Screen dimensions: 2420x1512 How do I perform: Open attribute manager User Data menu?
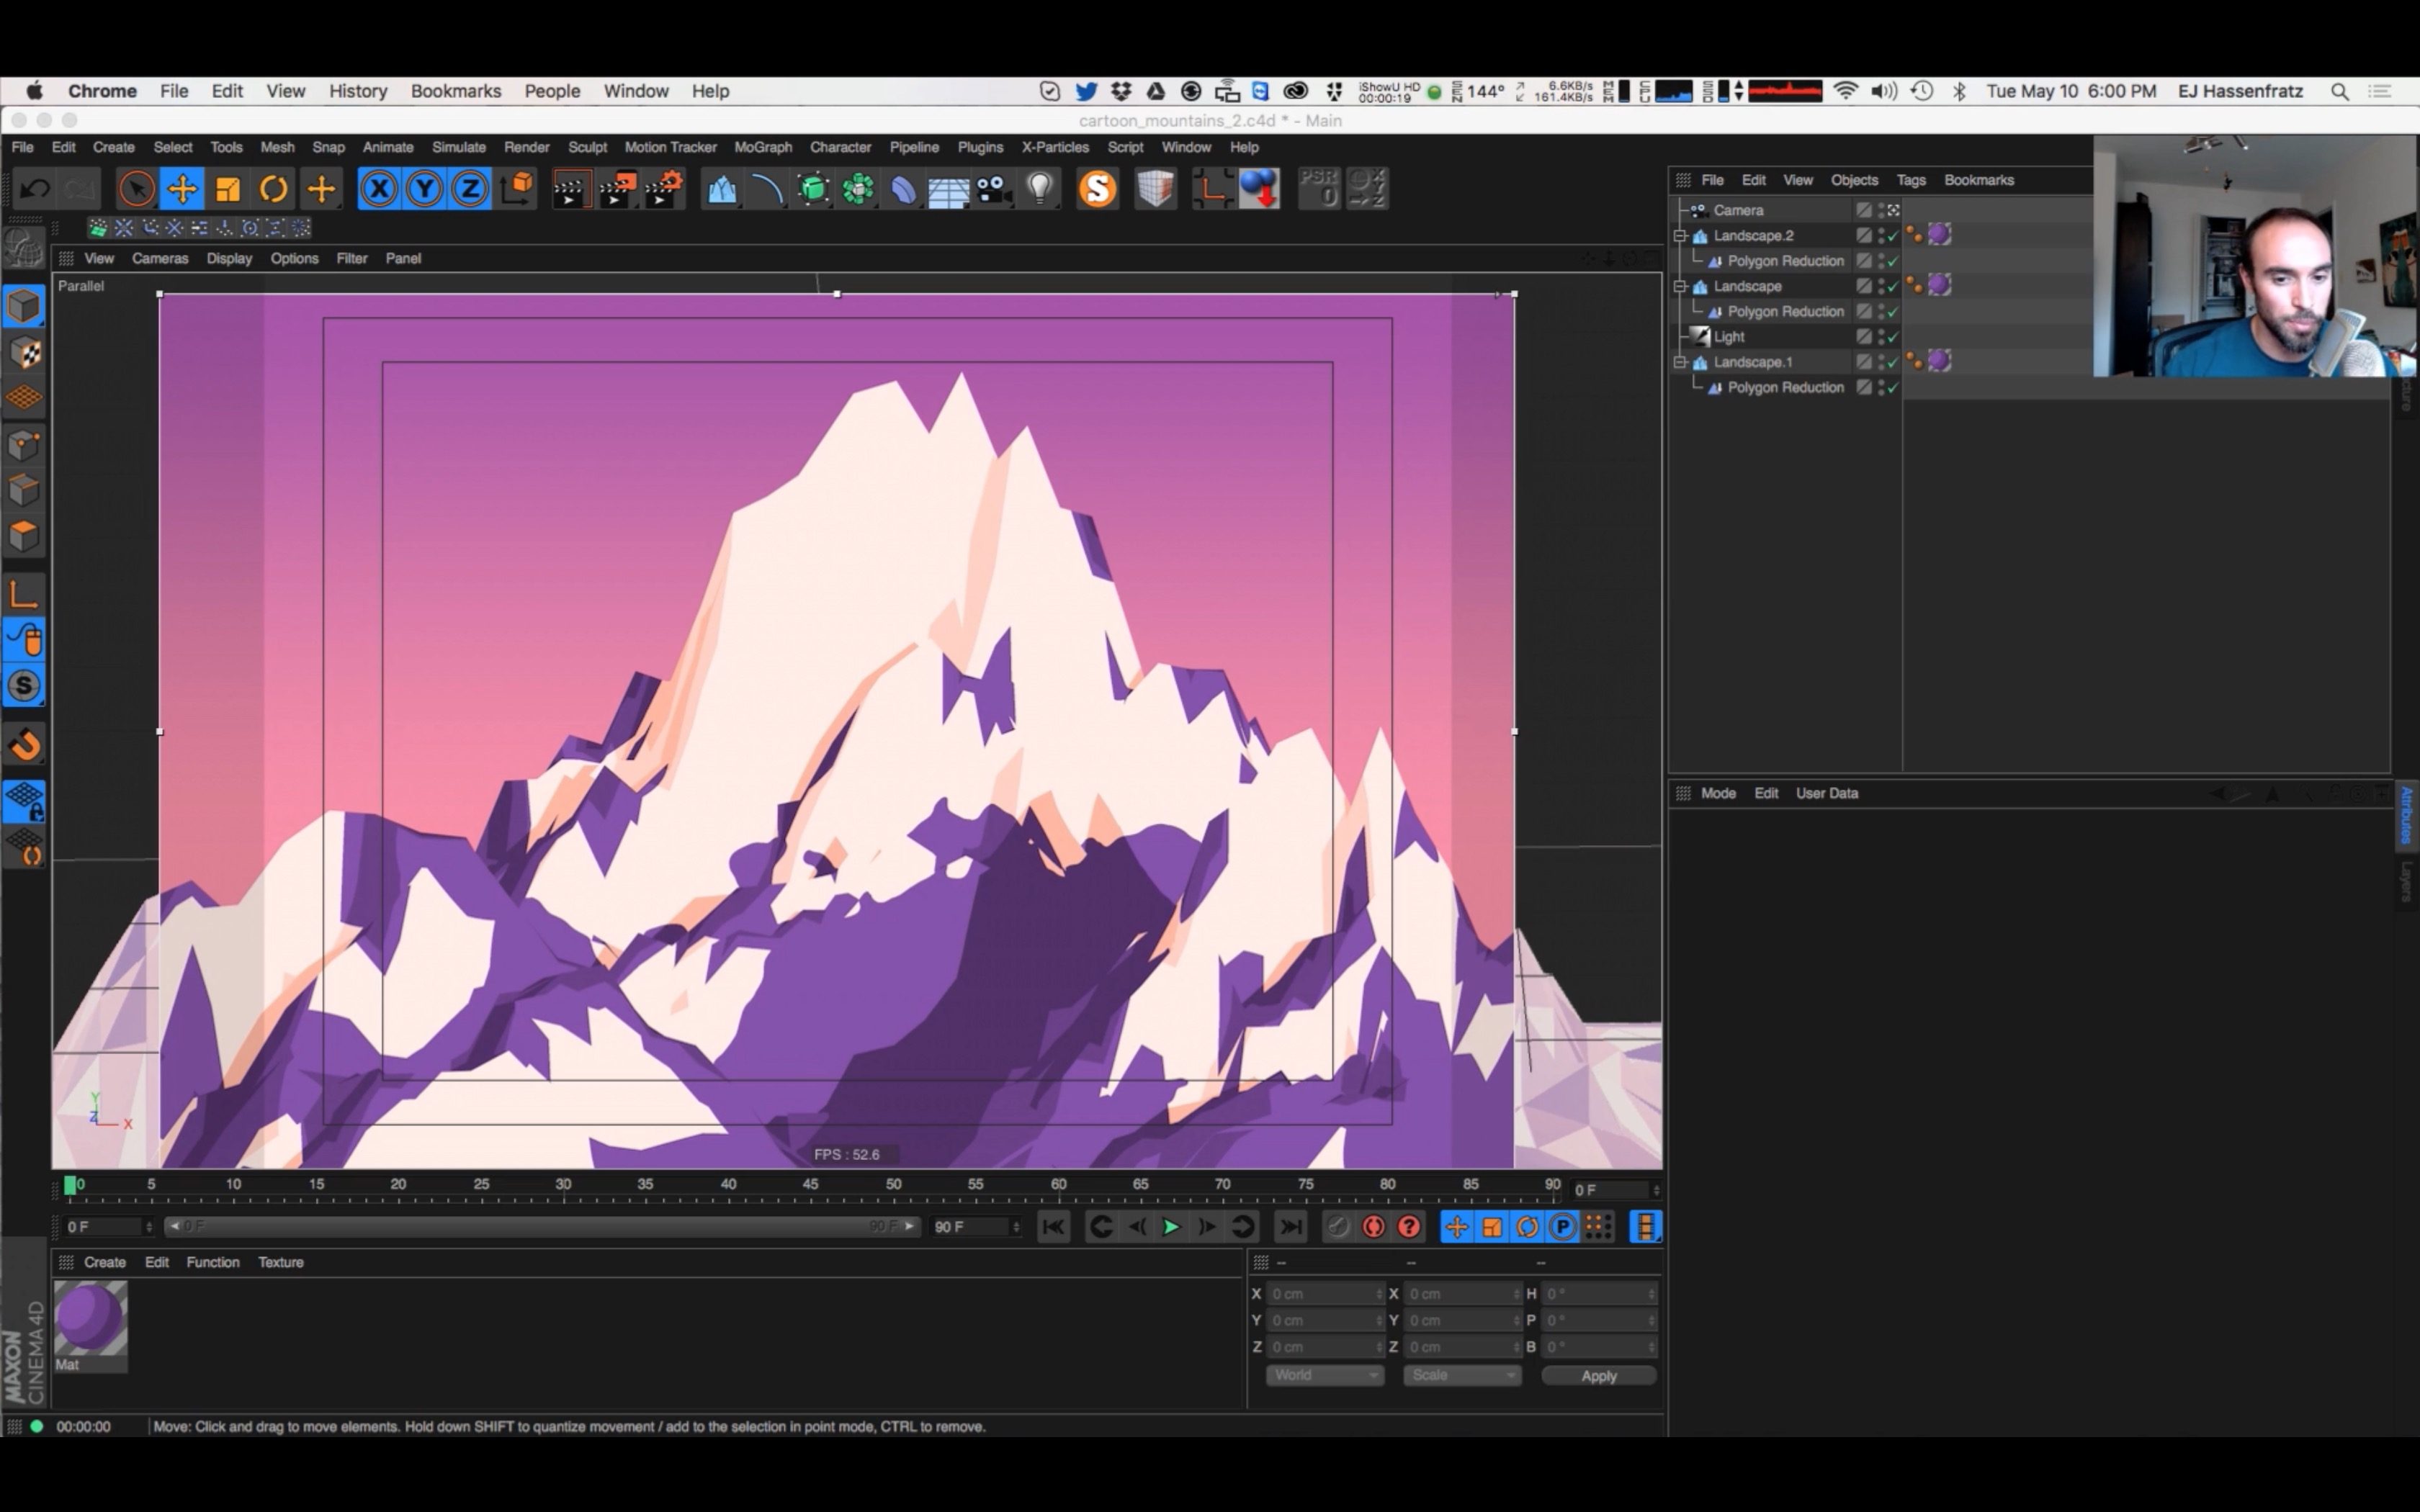click(x=1827, y=793)
